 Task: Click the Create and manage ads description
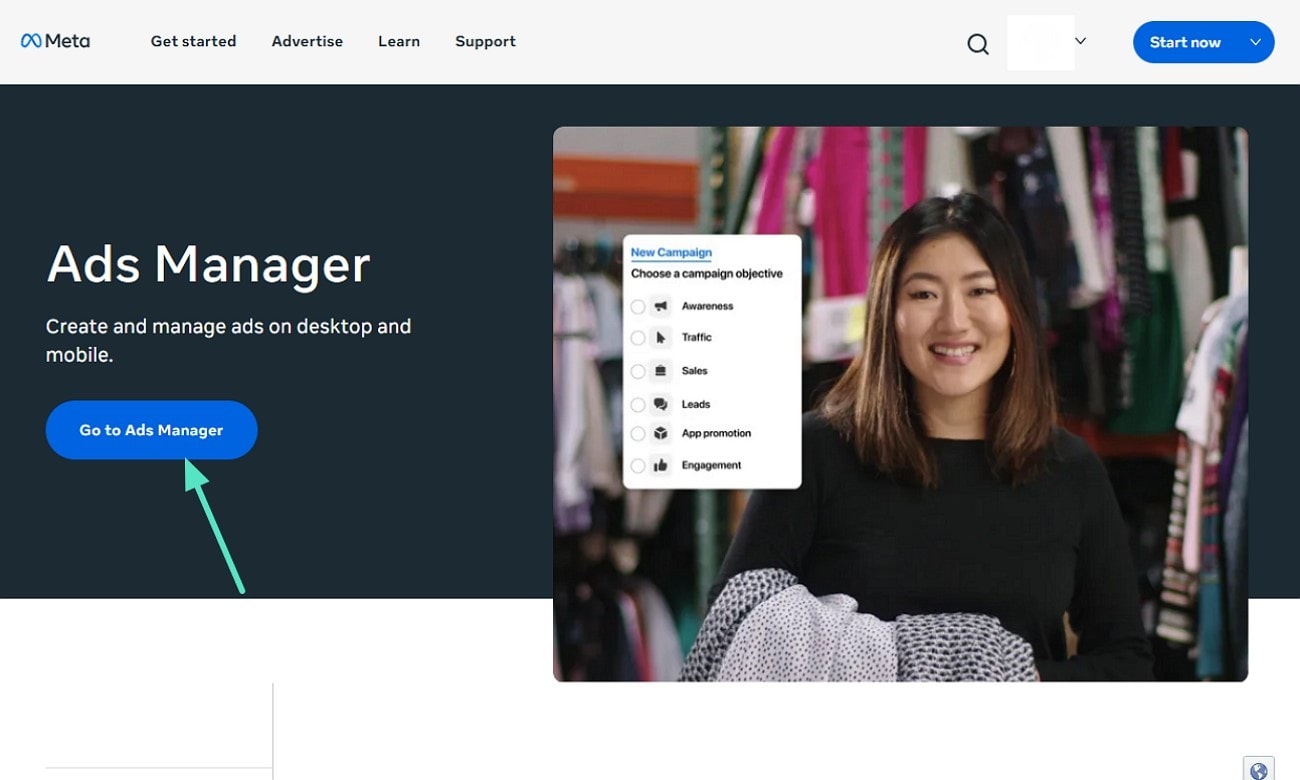click(228, 340)
